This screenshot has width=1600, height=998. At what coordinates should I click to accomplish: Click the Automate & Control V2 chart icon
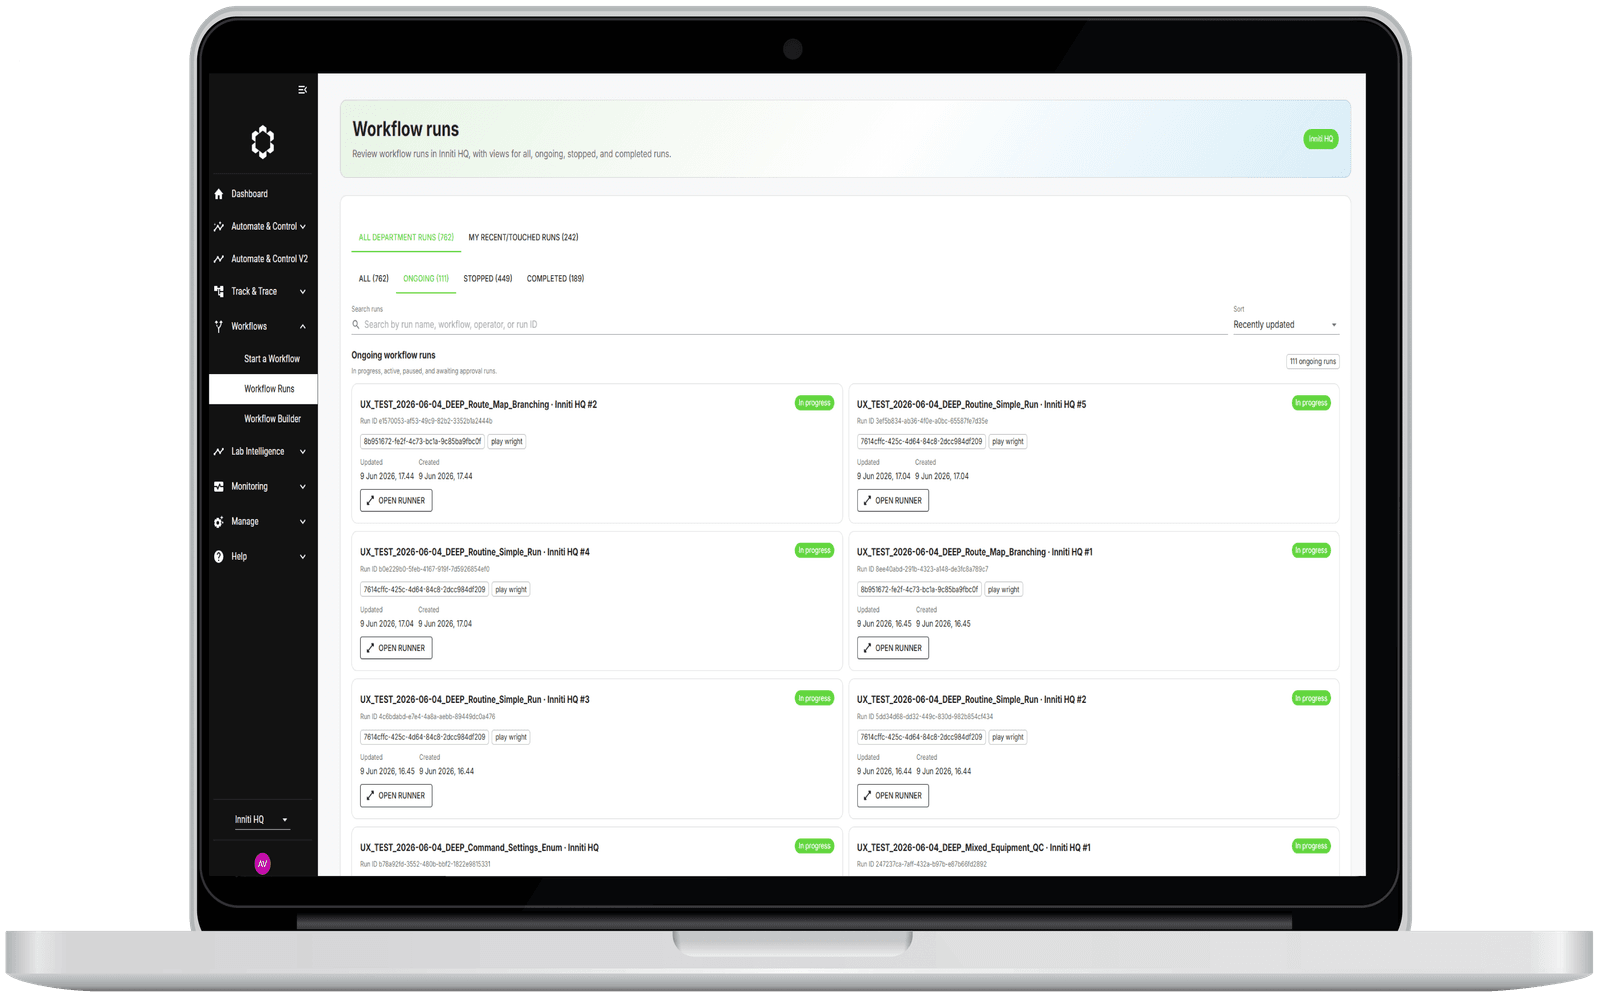[219, 259]
